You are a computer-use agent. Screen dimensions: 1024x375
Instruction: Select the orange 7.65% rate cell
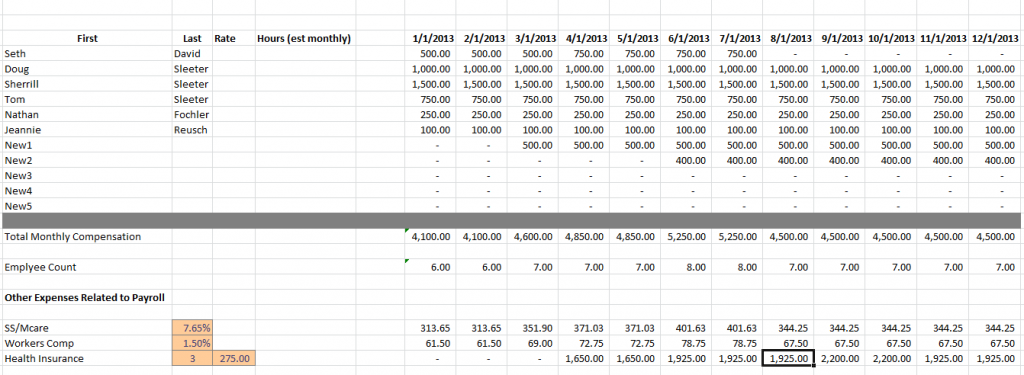pyautogui.click(x=192, y=327)
